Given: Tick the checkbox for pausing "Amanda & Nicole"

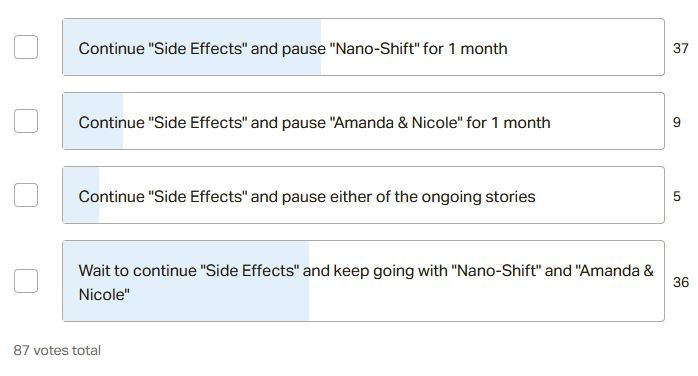Looking at the screenshot, I should click(26, 121).
